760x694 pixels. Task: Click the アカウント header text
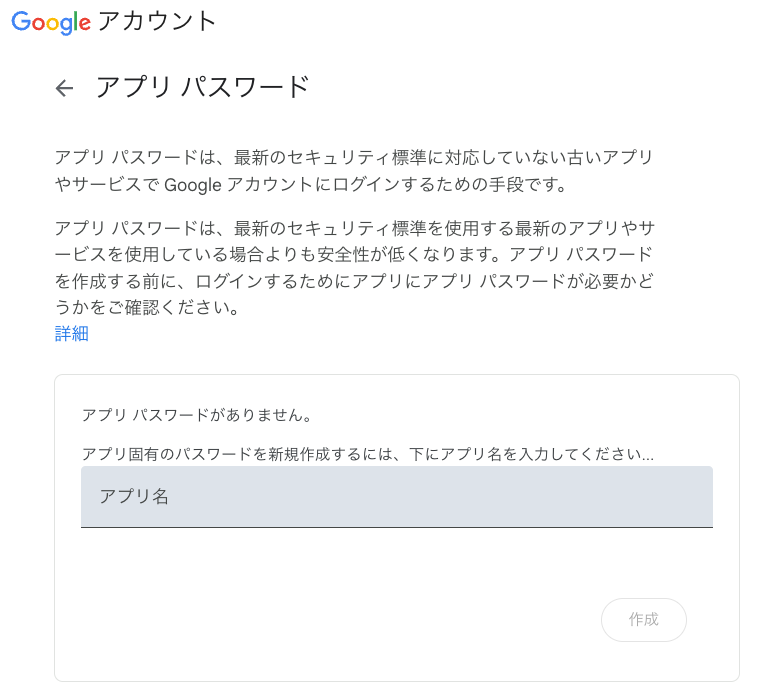click(x=157, y=21)
